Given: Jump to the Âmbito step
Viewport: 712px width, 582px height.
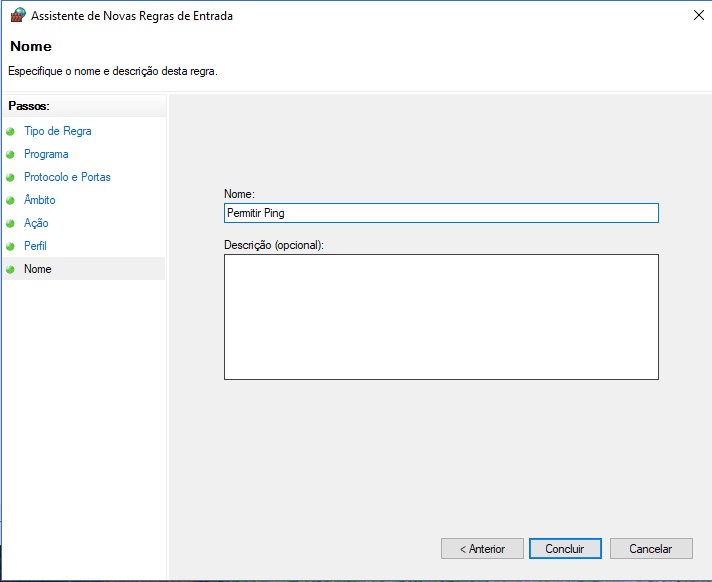Looking at the screenshot, I should click(x=40, y=200).
